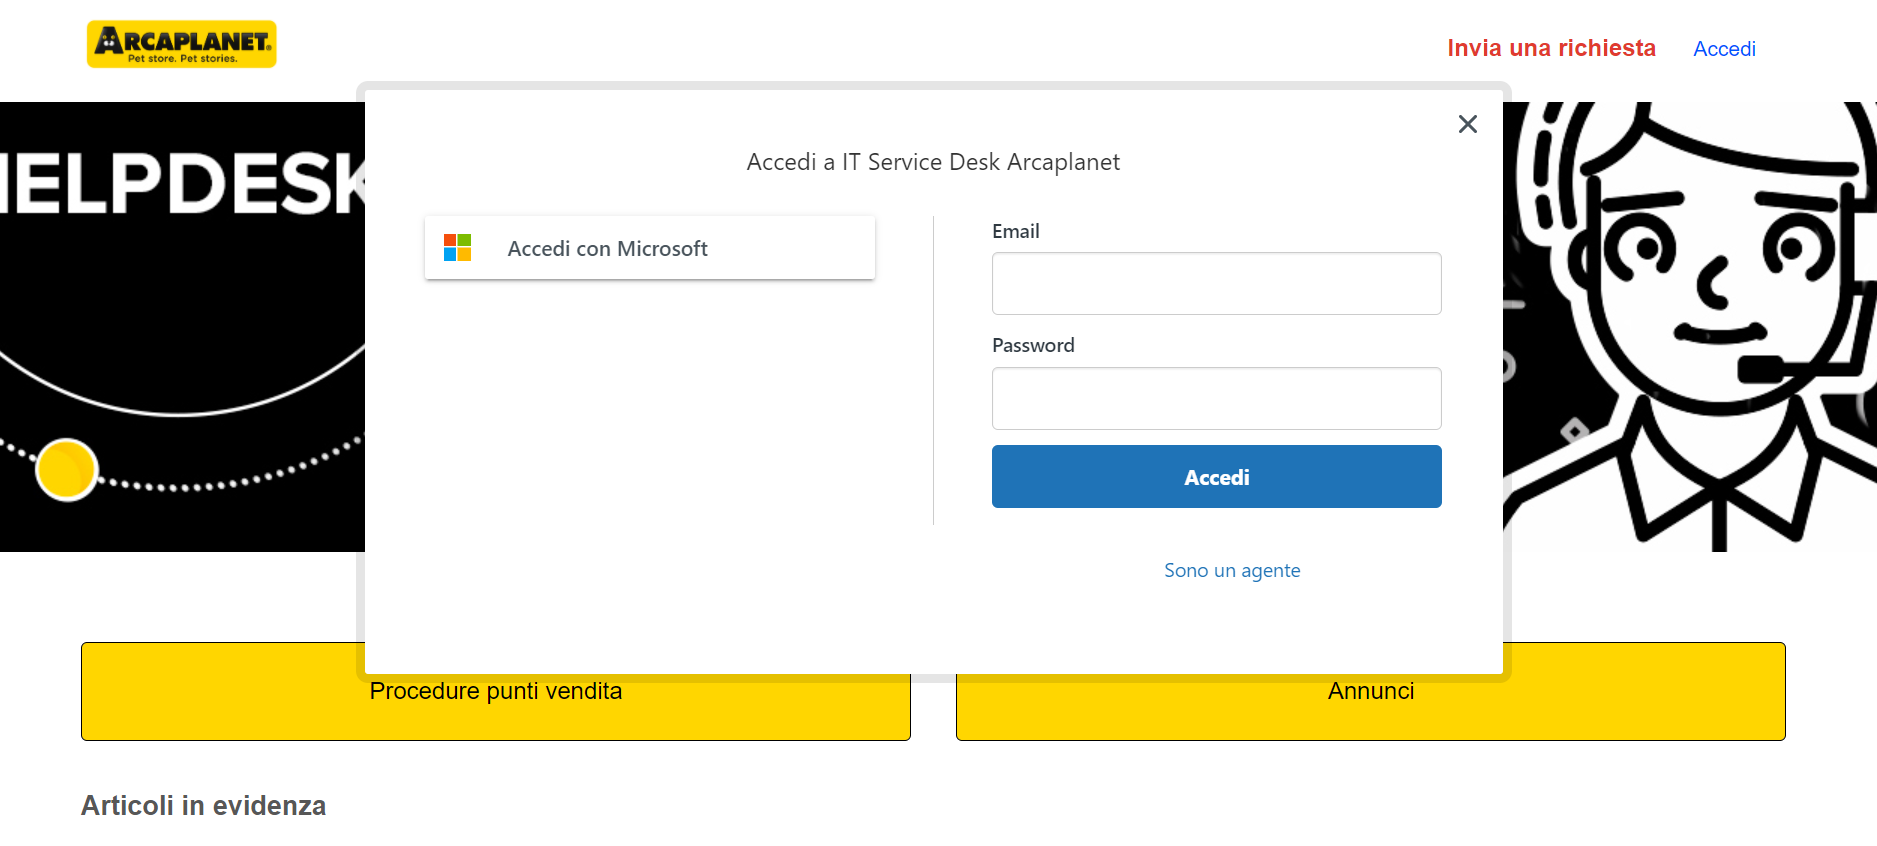The image size is (1877, 846).
Task: Open the Sono un agente link
Action: coord(1232,570)
